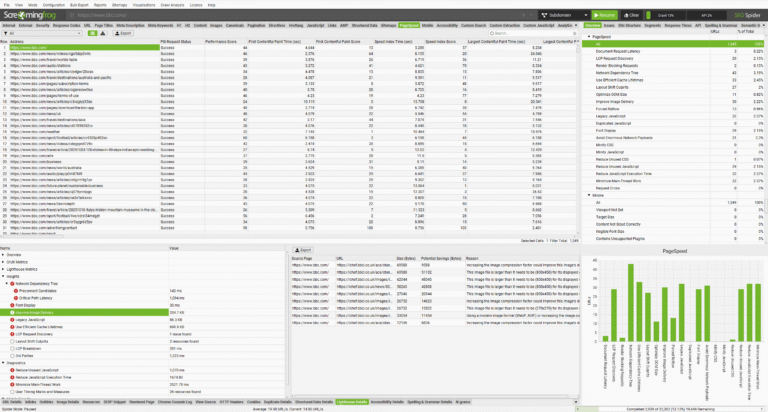Select Improve Image Delivery in details tree

[38, 311]
